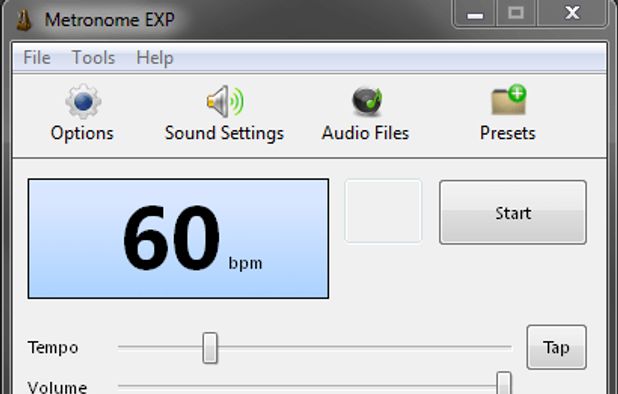618x394 pixels.
Task: Click the Presets toolbar label
Action: (x=508, y=133)
